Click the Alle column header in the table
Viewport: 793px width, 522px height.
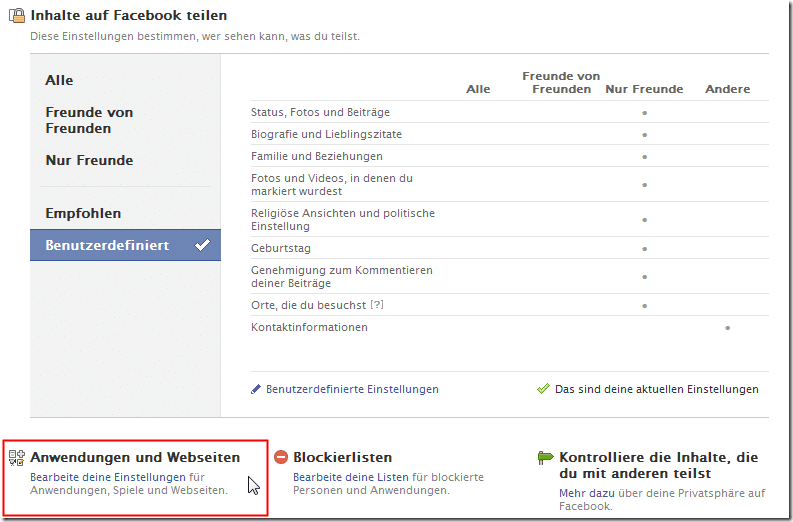point(478,90)
